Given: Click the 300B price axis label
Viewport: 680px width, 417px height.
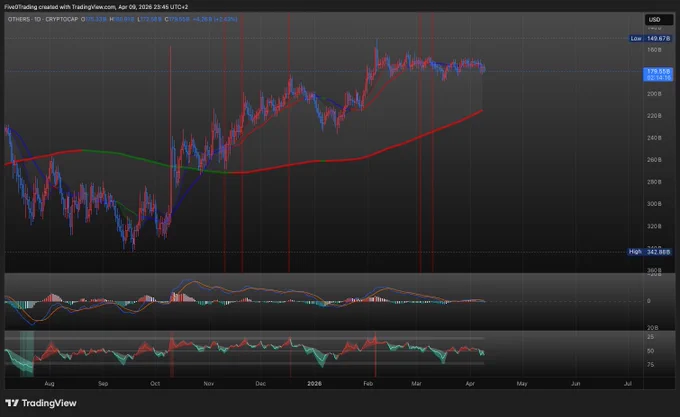Looking at the screenshot, I should coord(654,204).
